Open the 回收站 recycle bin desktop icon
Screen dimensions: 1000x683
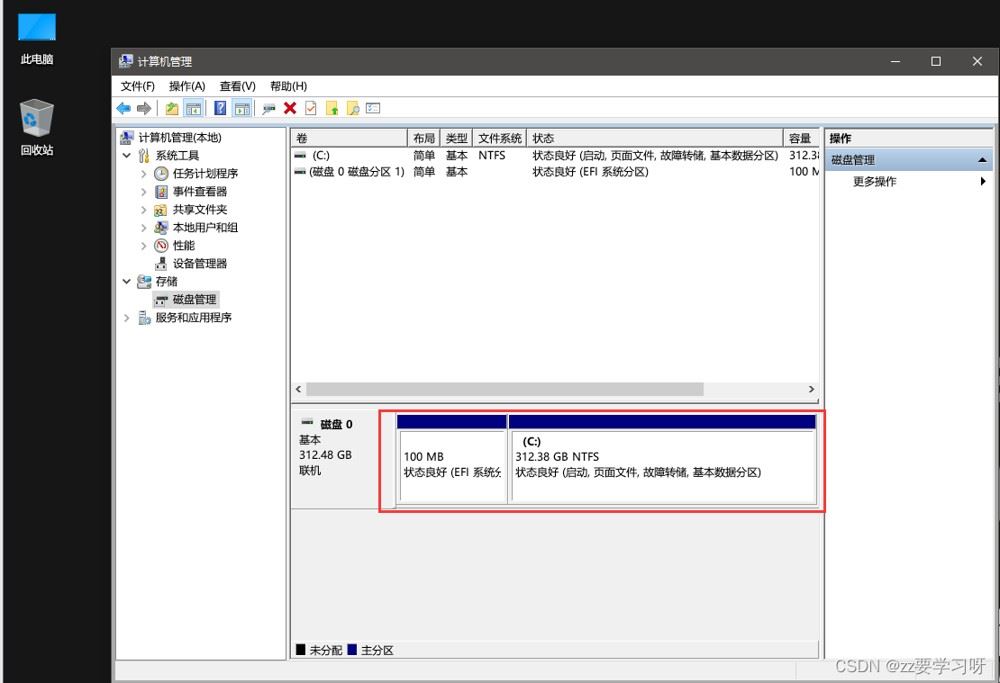click(37, 127)
